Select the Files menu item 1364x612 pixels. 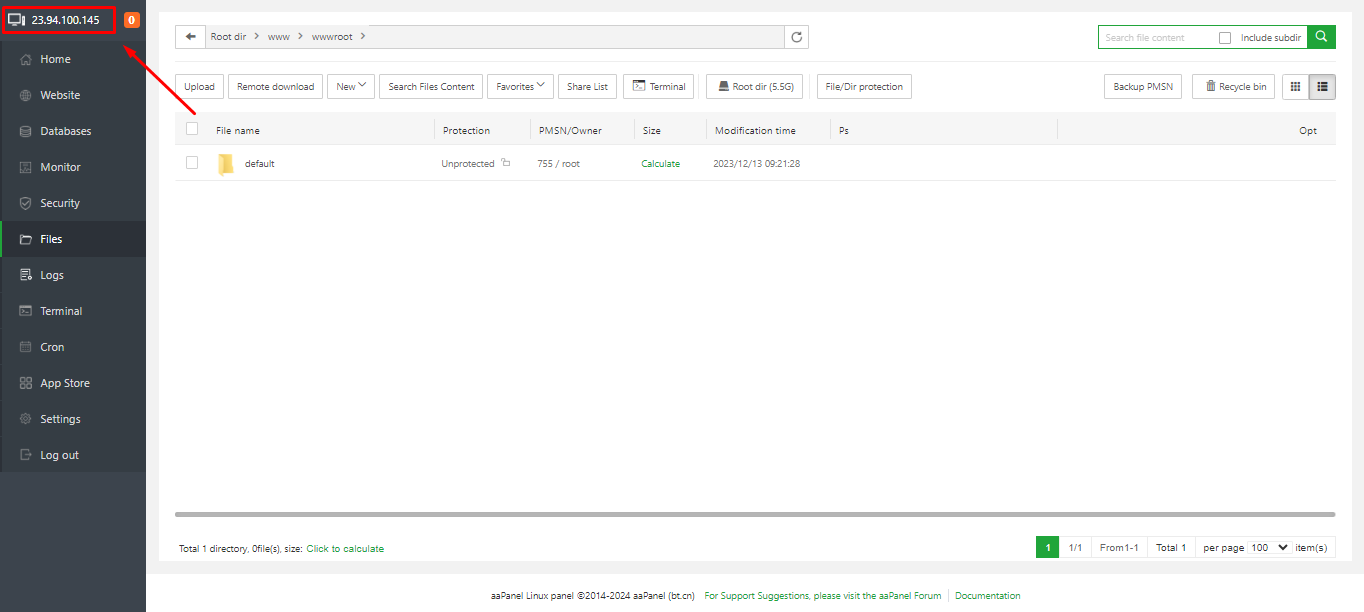(73, 239)
